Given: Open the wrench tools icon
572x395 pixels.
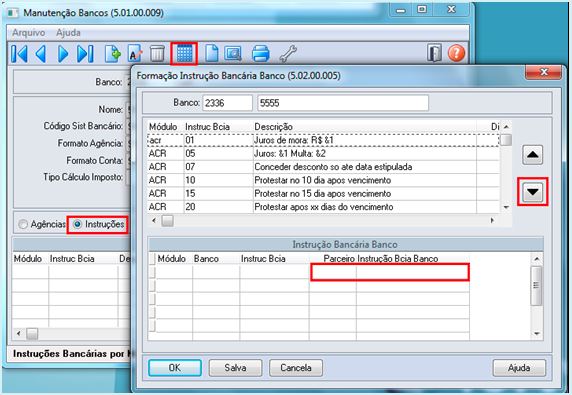Looking at the screenshot, I should (x=288, y=54).
